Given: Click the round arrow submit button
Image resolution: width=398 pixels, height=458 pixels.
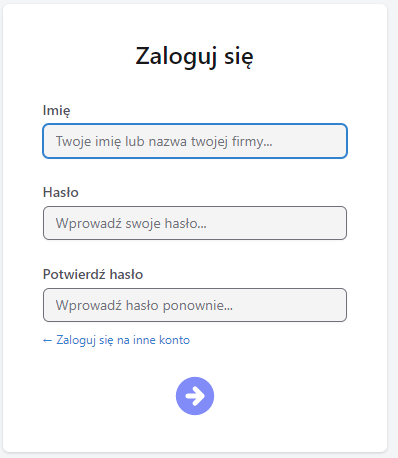Looking at the screenshot, I should (195, 396).
